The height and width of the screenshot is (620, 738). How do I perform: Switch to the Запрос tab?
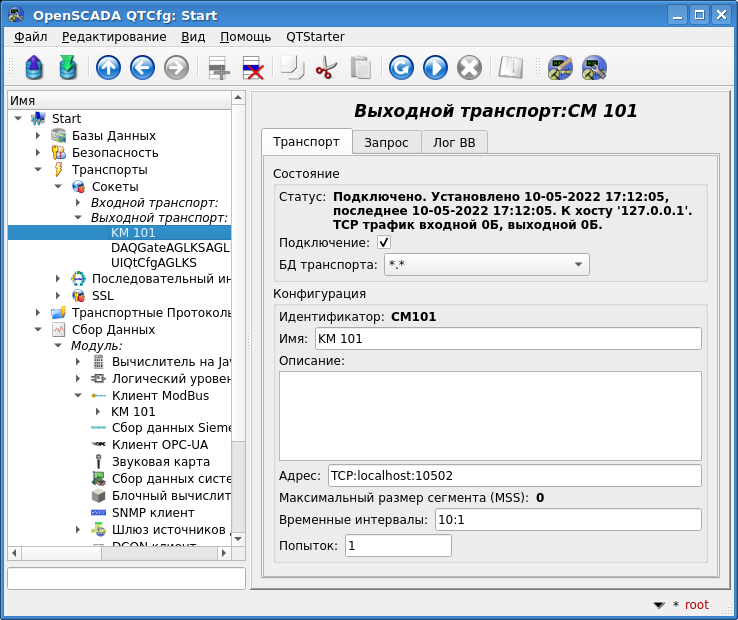(386, 142)
